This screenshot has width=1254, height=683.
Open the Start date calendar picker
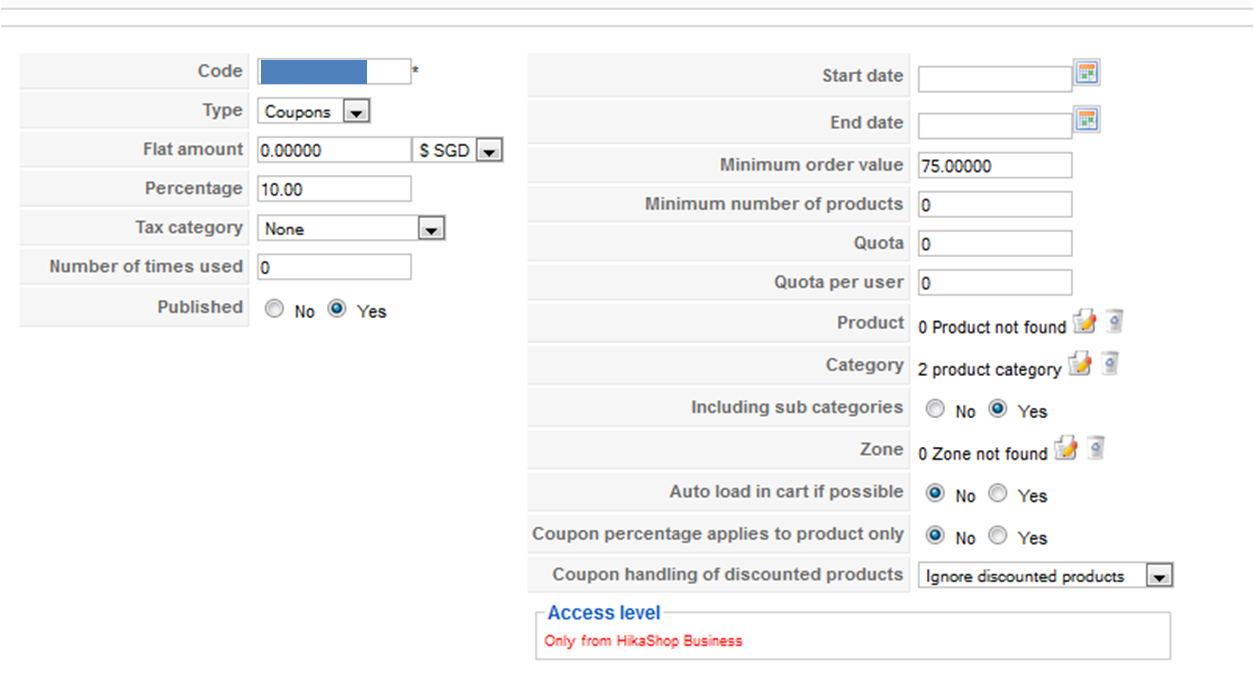1087,73
